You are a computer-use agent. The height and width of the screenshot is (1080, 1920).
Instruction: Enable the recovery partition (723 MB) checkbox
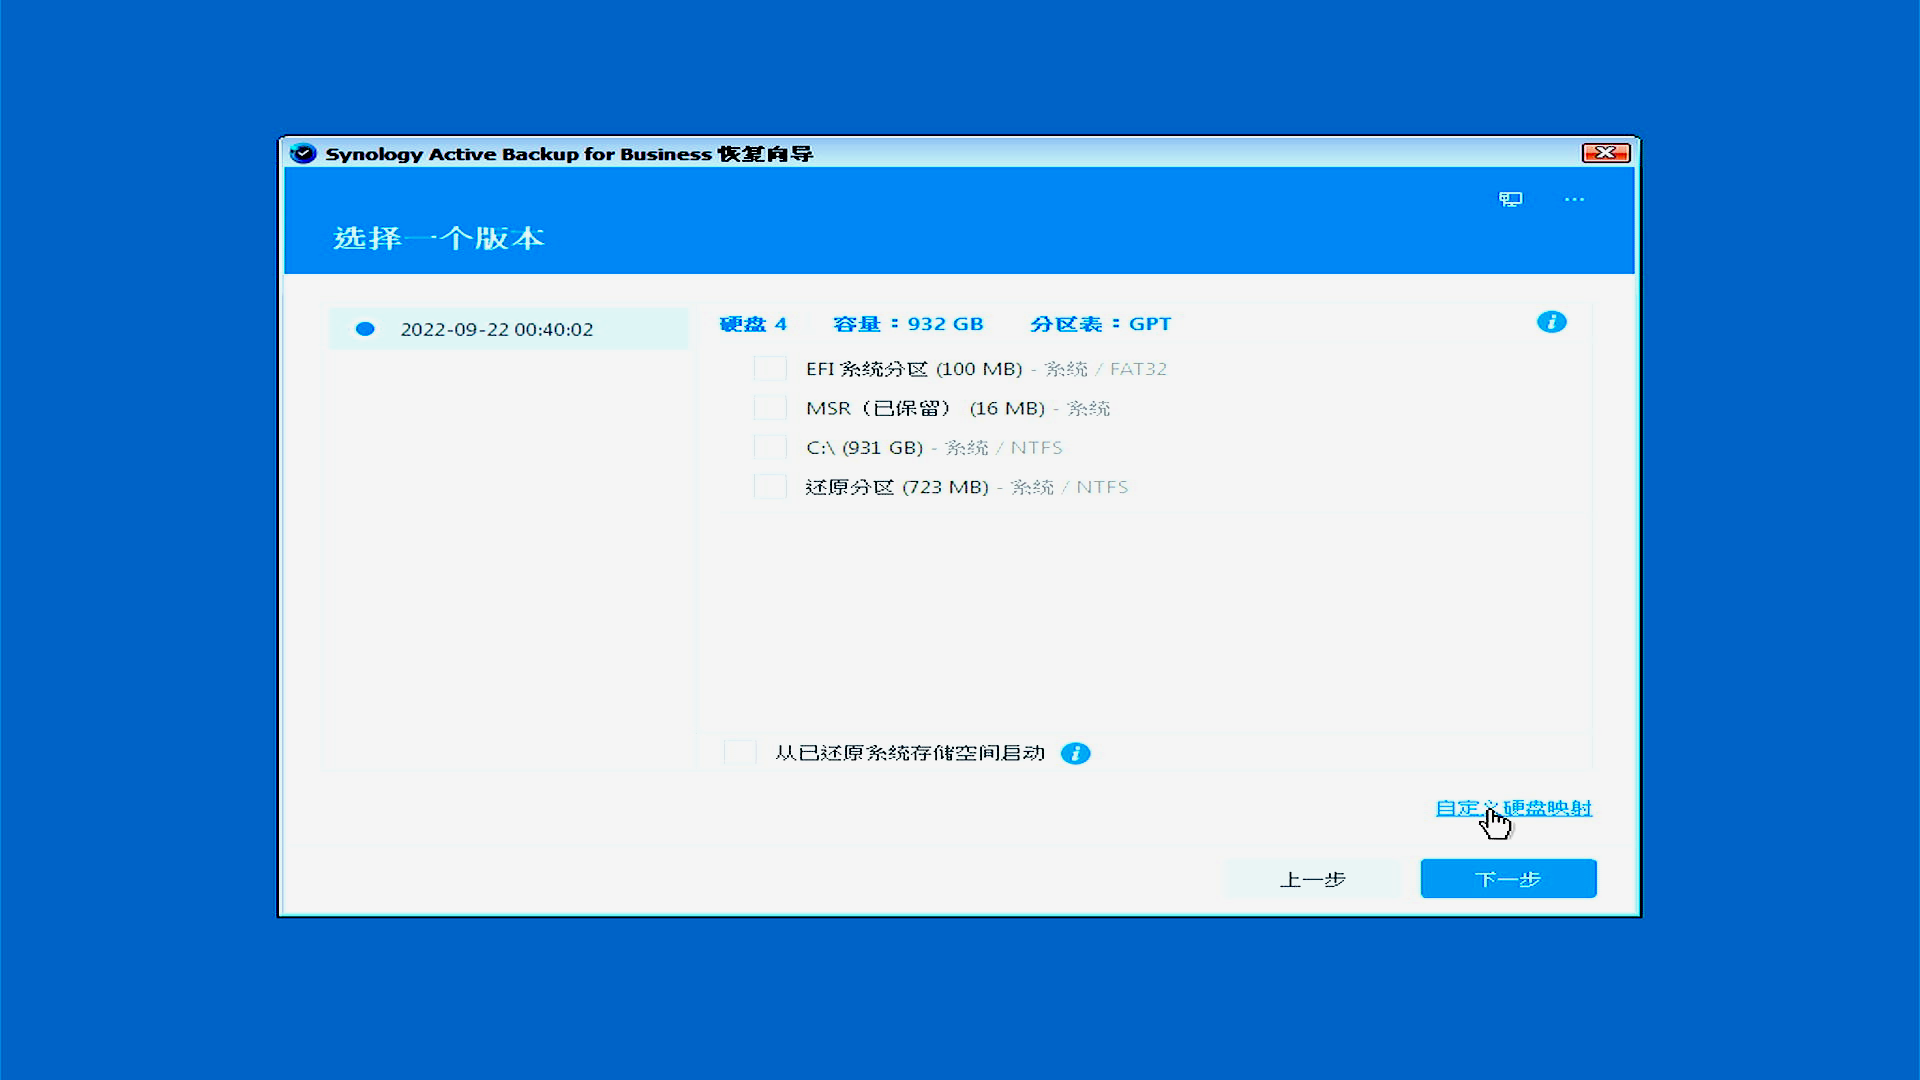coord(770,487)
